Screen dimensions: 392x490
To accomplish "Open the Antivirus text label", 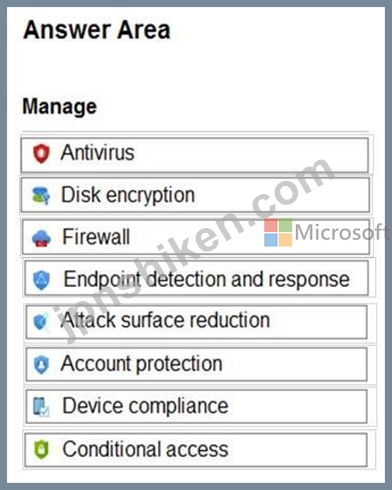I will point(97,153).
